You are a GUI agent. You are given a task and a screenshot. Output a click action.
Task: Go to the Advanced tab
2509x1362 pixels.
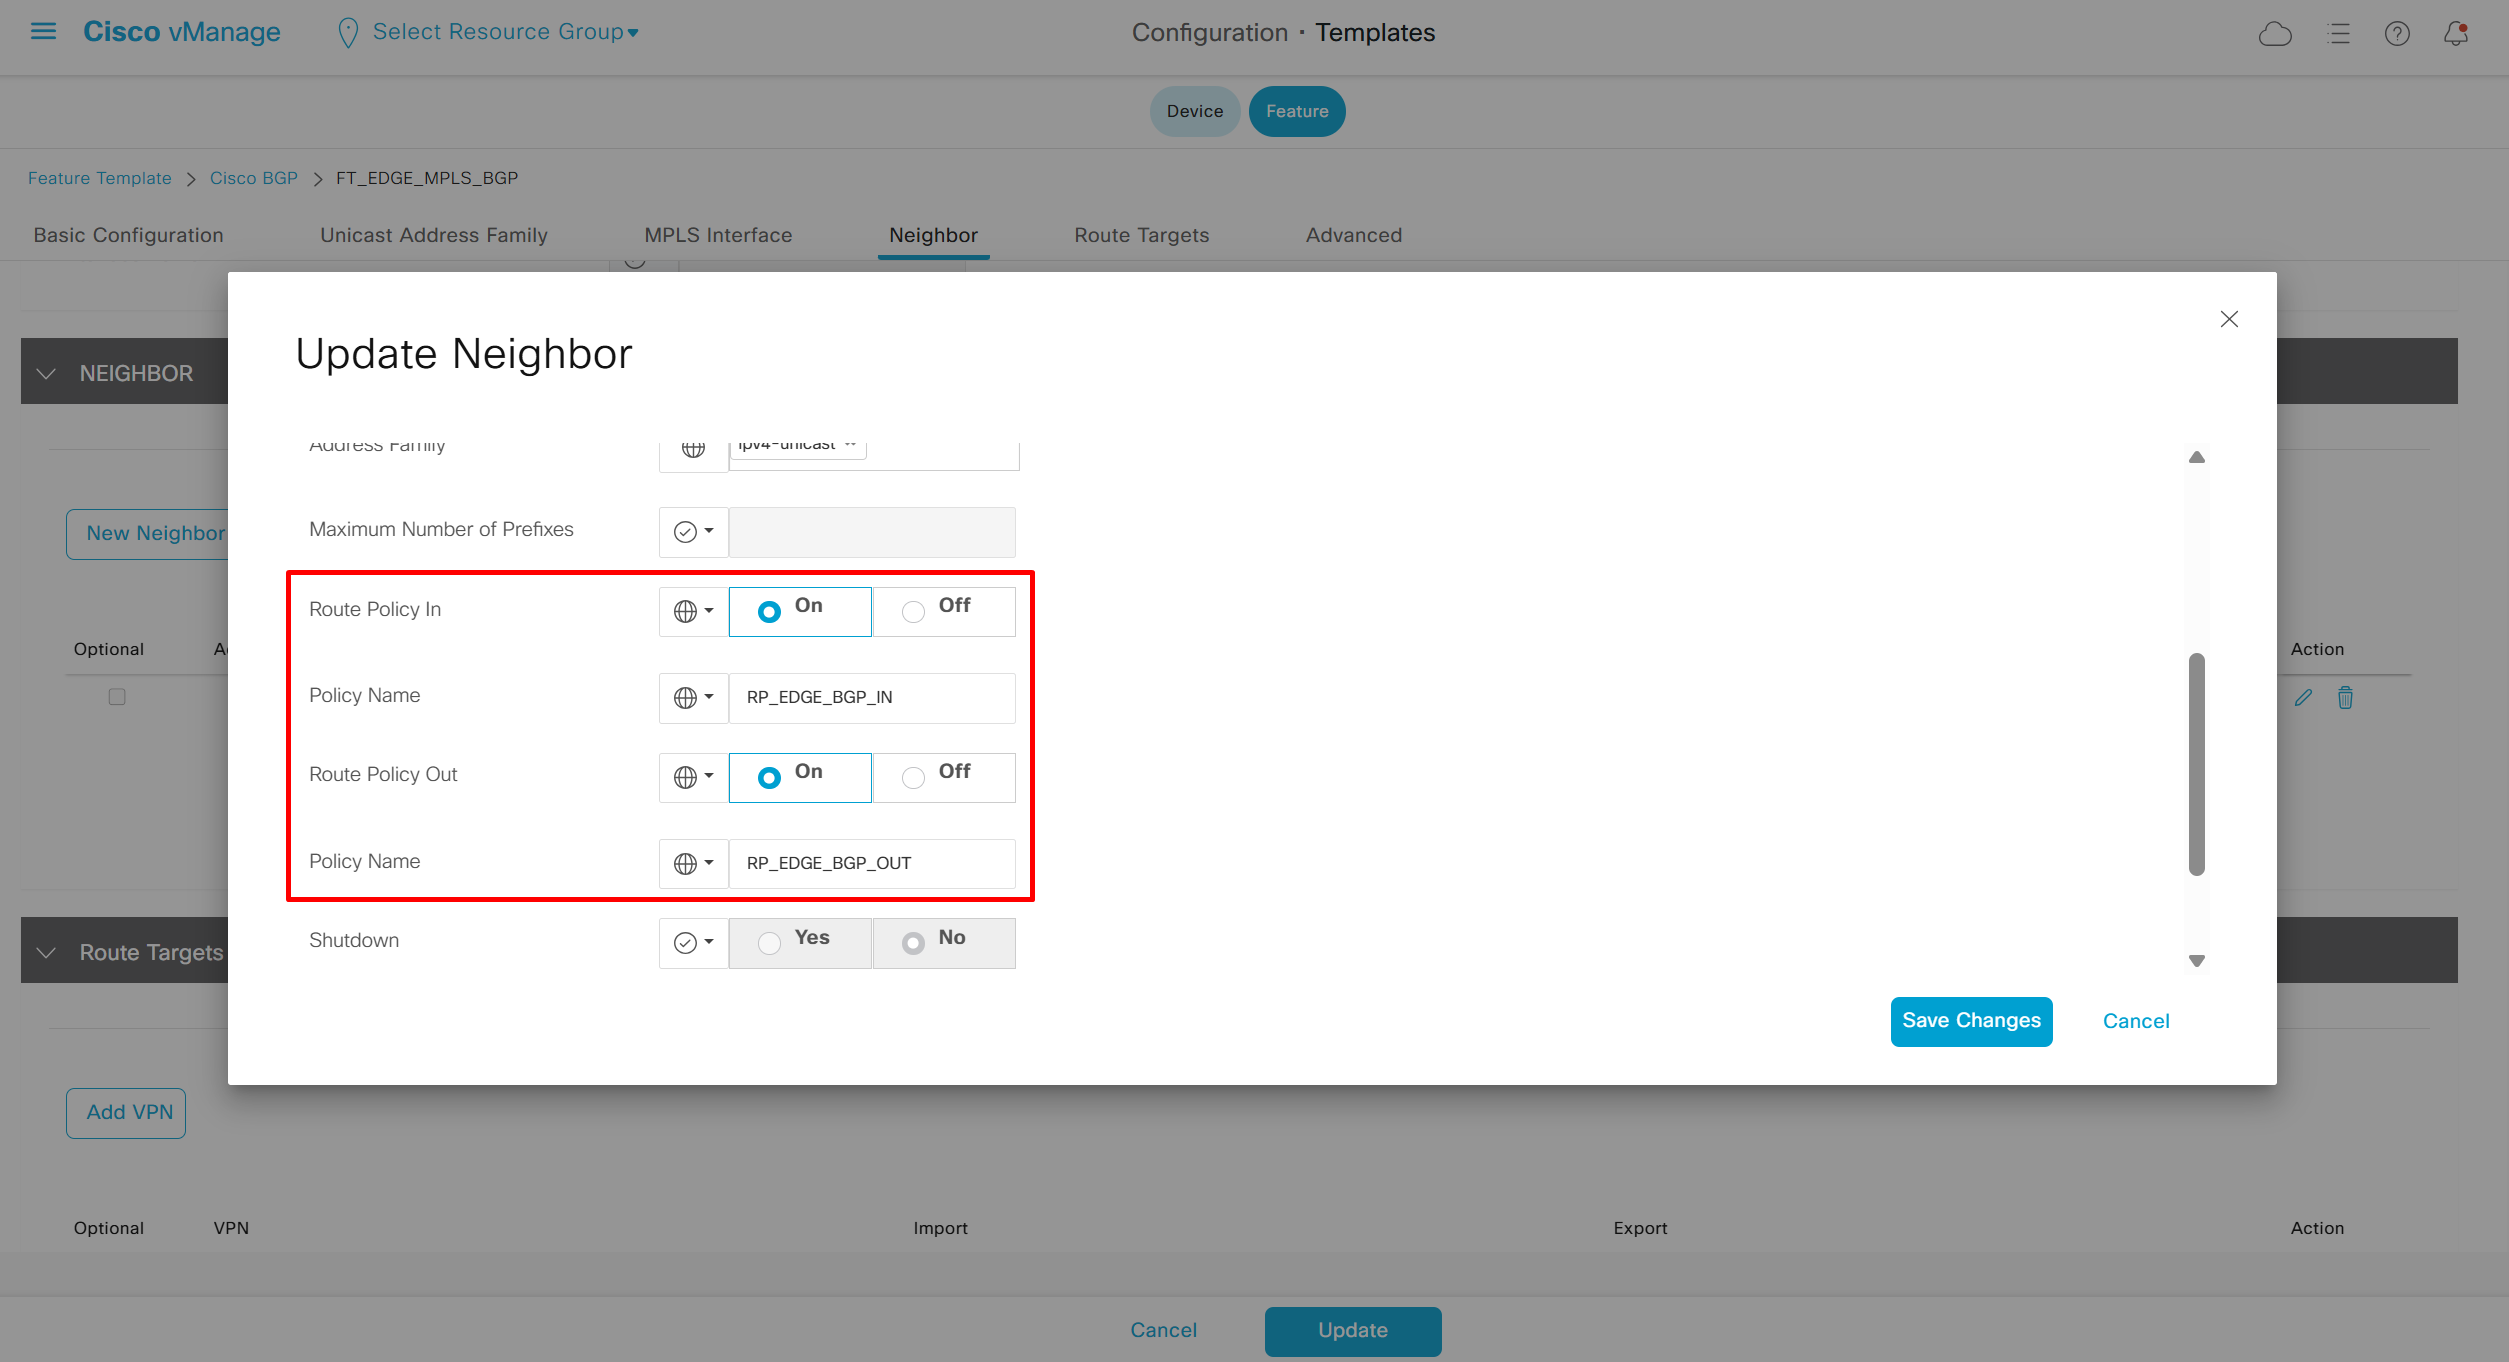[1353, 235]
